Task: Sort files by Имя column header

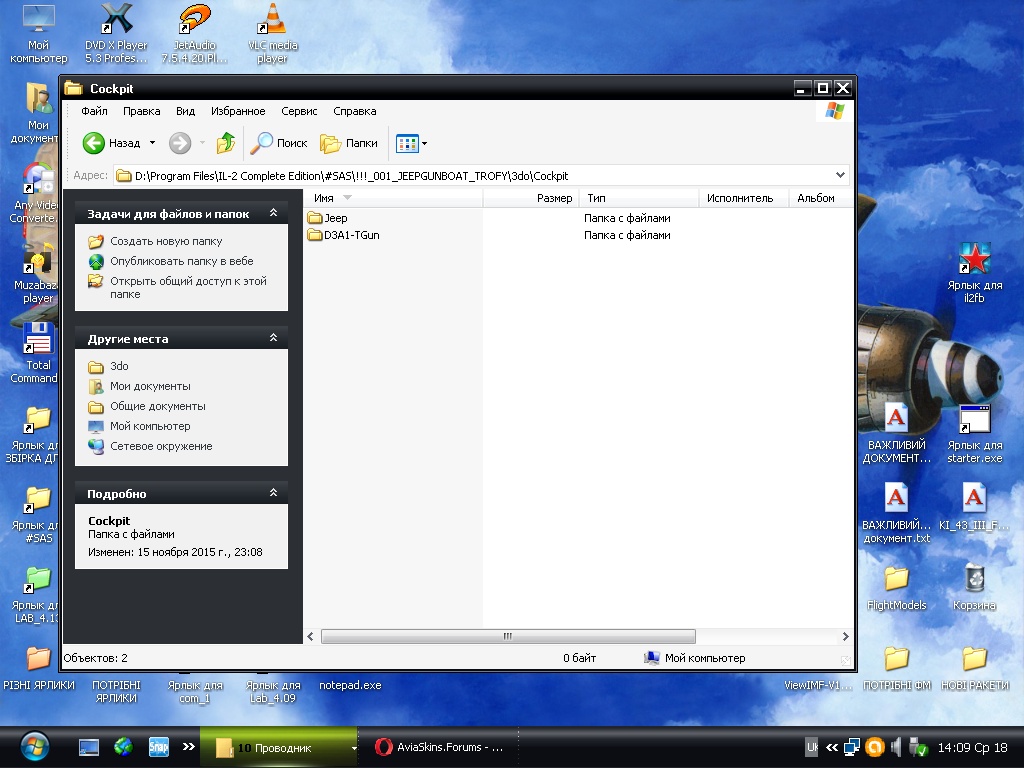Action: click(x=324, y=198)
